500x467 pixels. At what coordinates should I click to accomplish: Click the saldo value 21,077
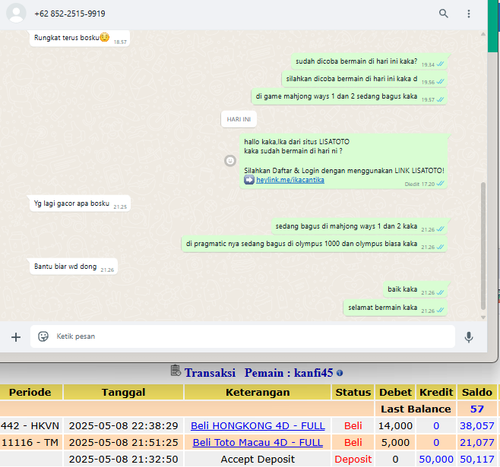477,442
